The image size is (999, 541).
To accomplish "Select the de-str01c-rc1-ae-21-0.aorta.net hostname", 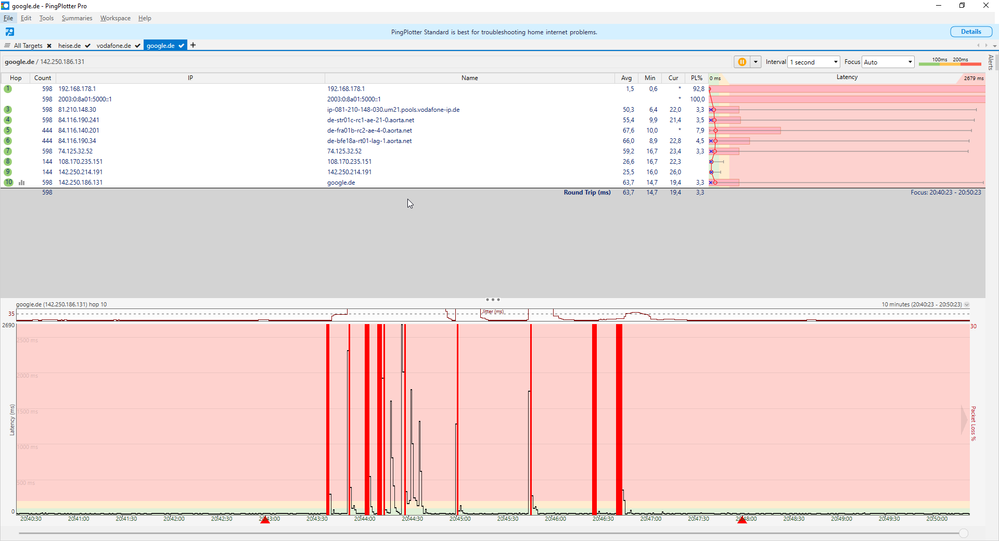I will click(371, 120).
